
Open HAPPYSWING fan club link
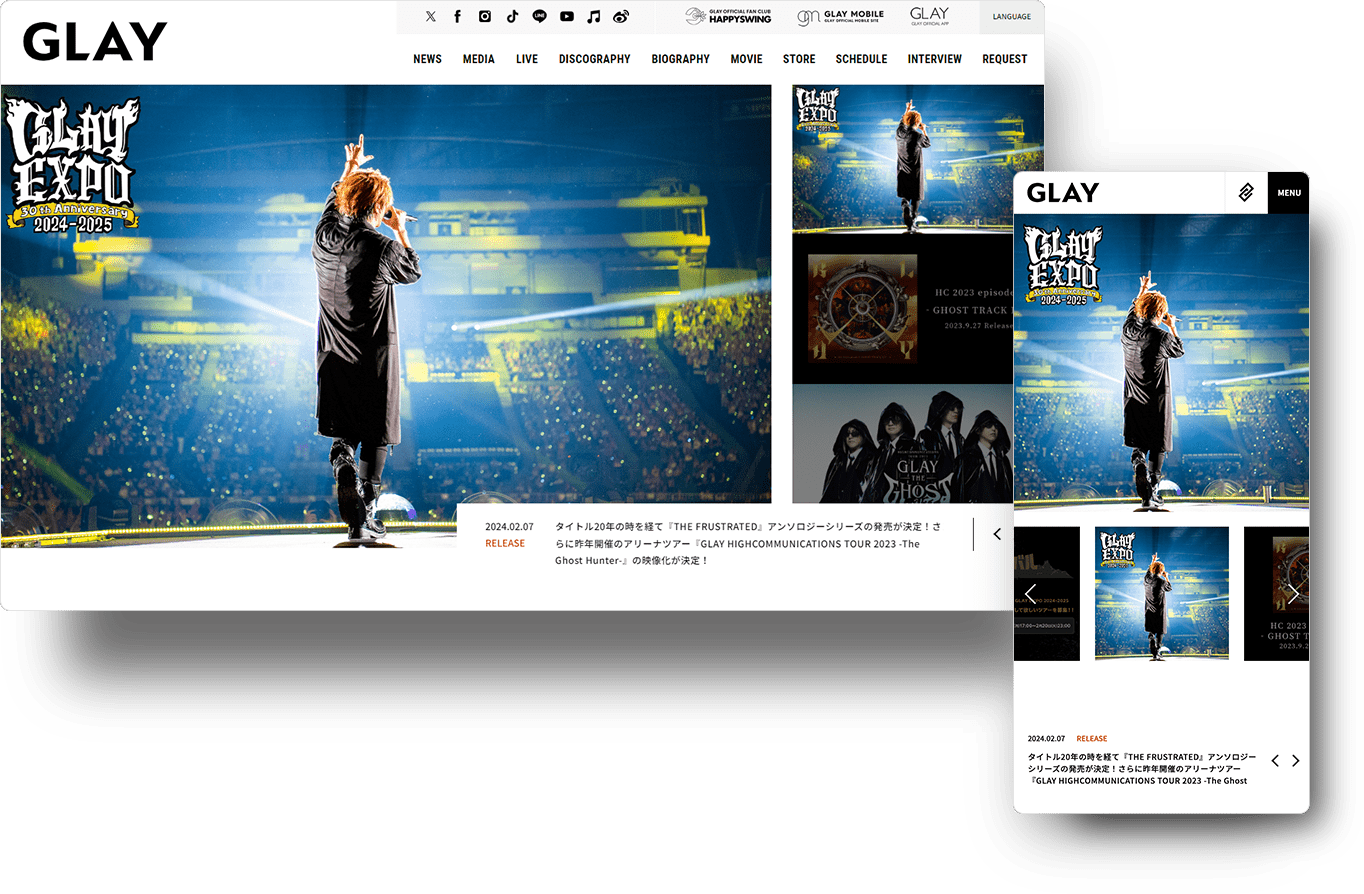tap(729, 17)
